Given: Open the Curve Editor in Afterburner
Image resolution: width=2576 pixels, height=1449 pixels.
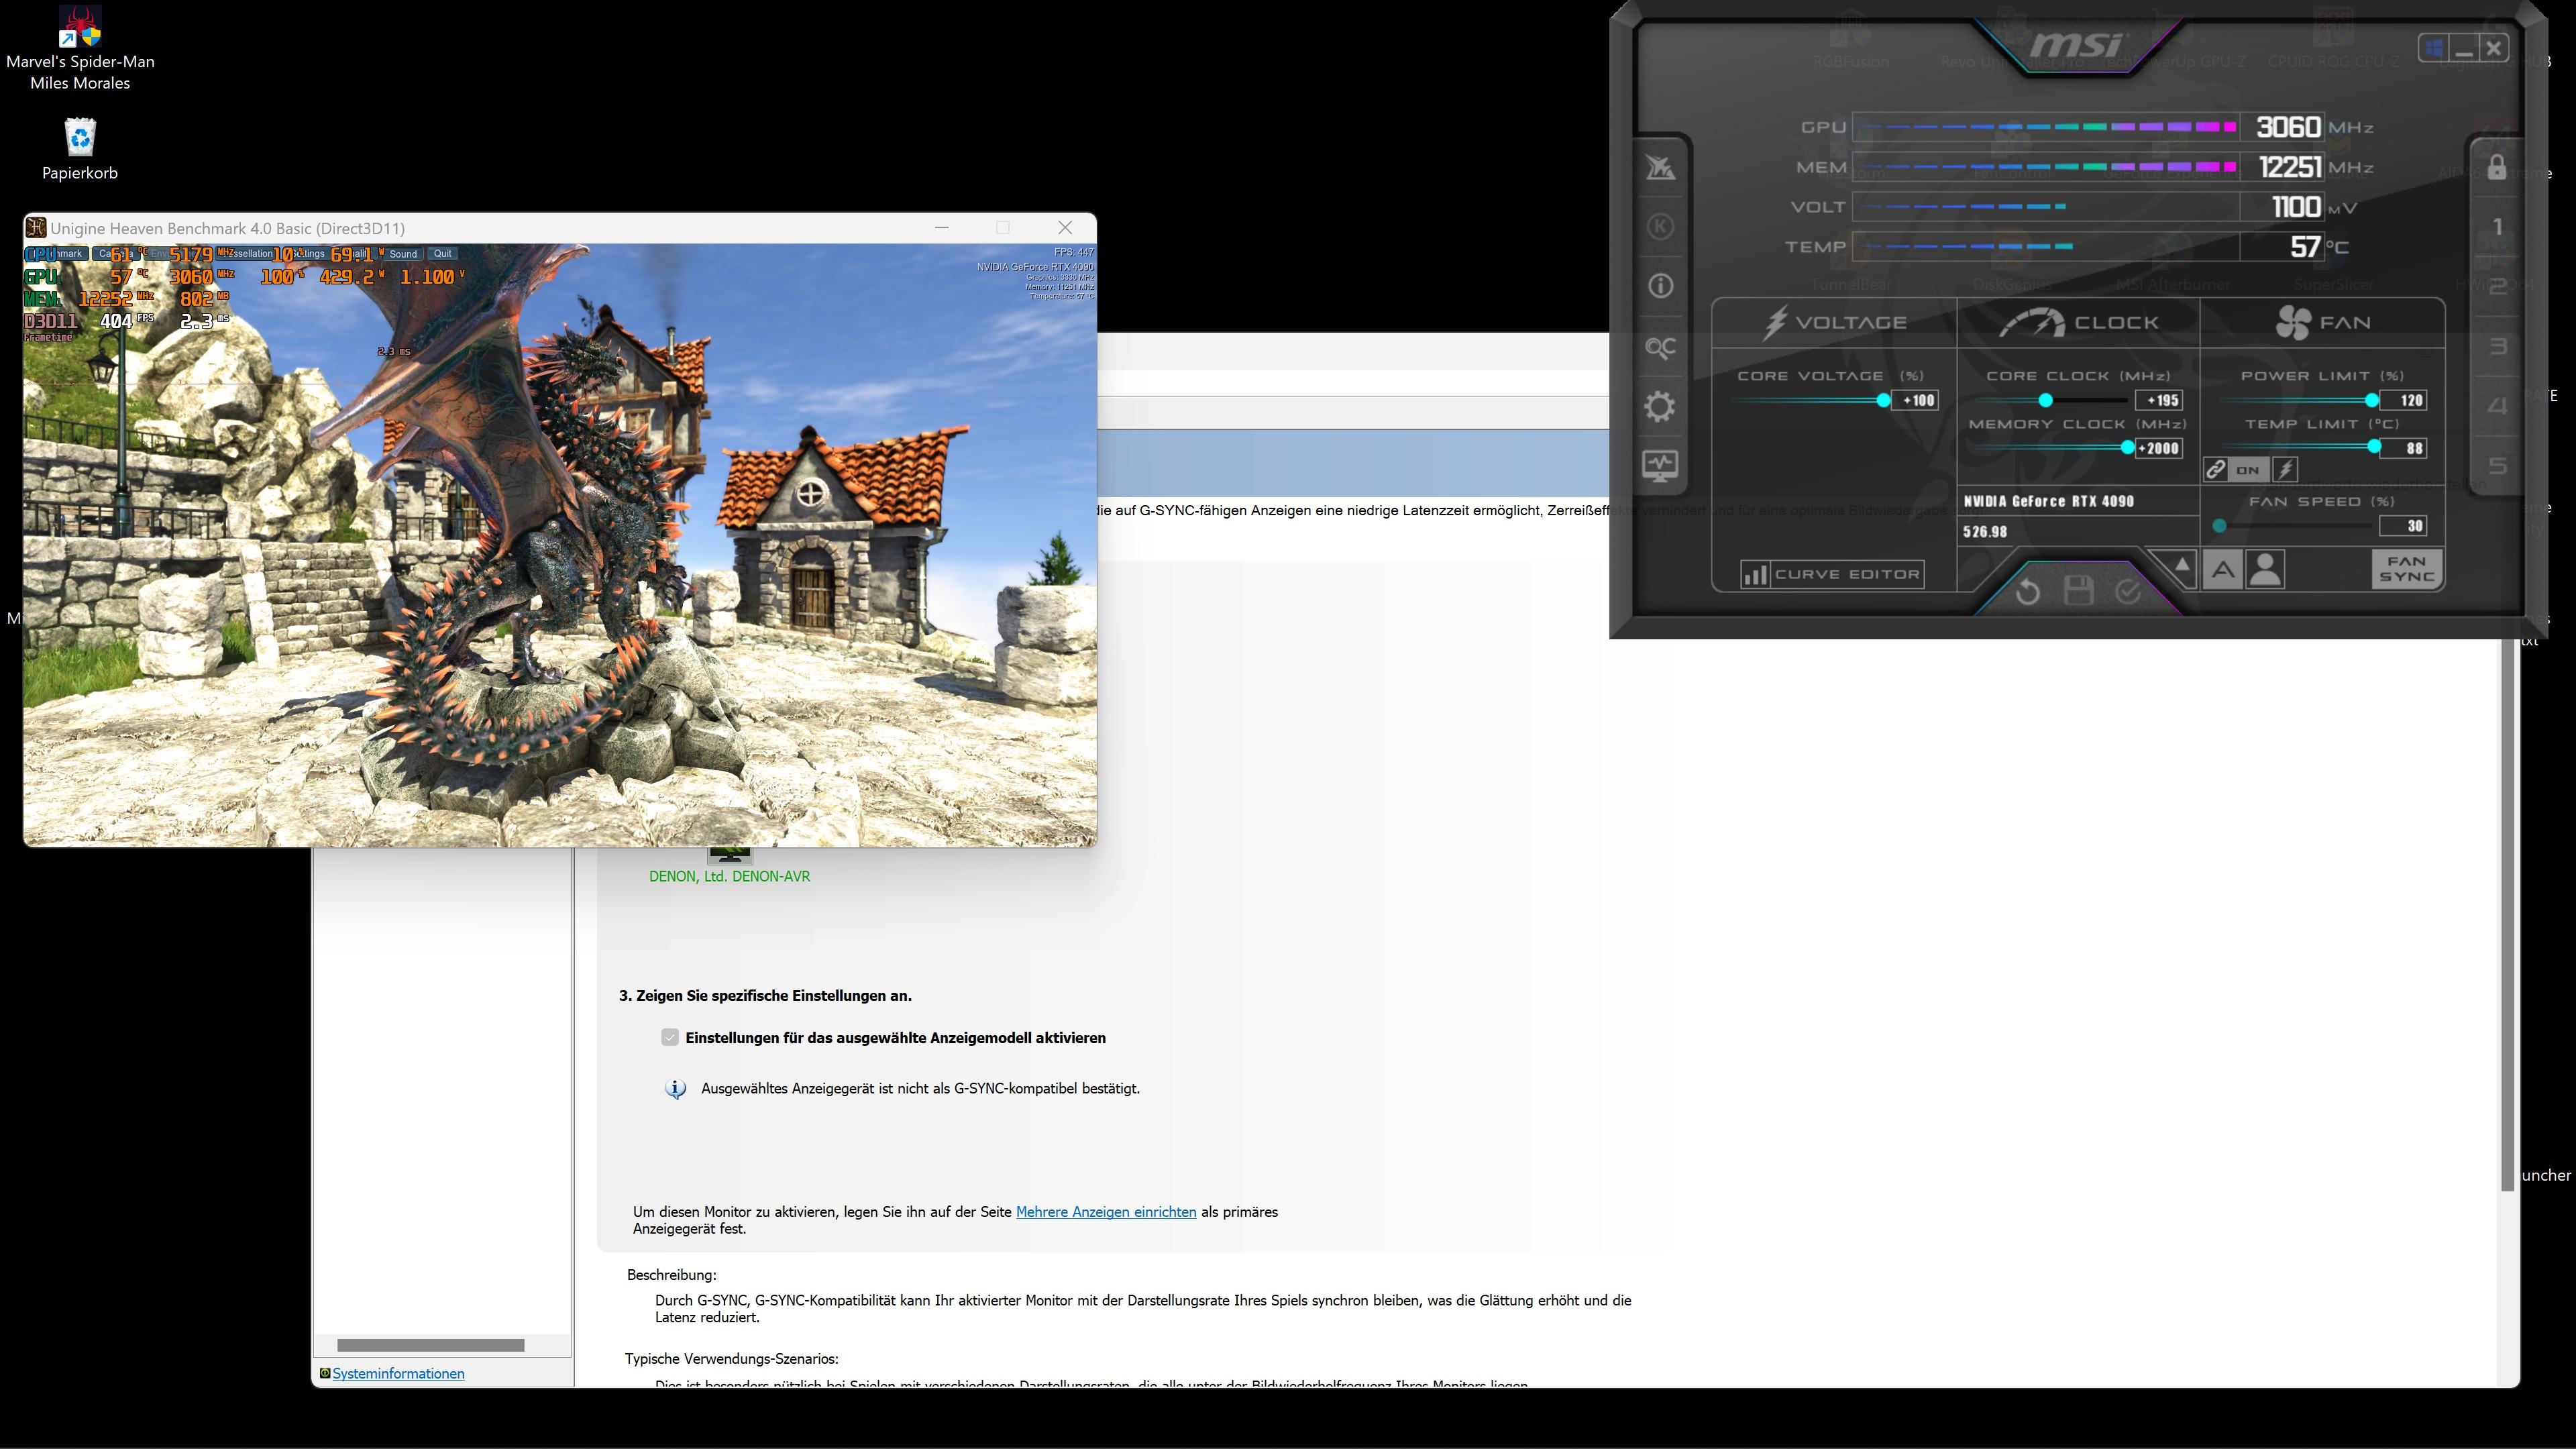Looking at the screenshot, I should click(1832, 574).
